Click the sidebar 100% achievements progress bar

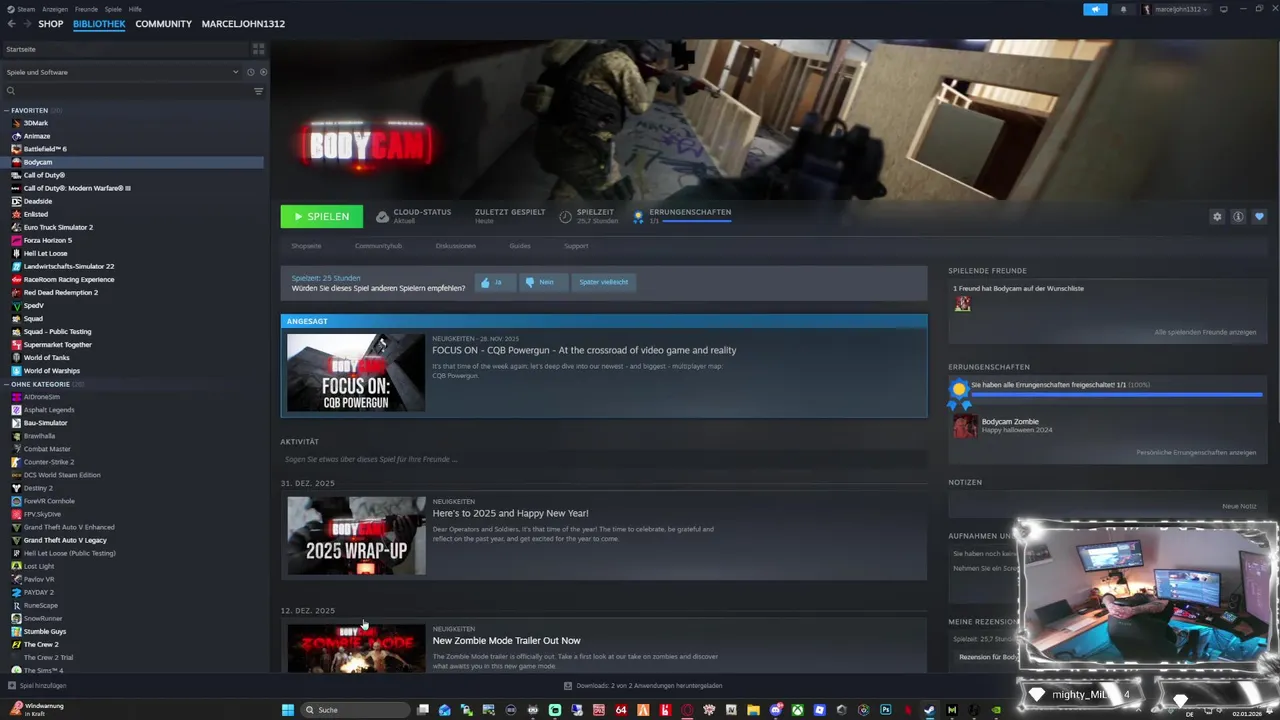1116,395
